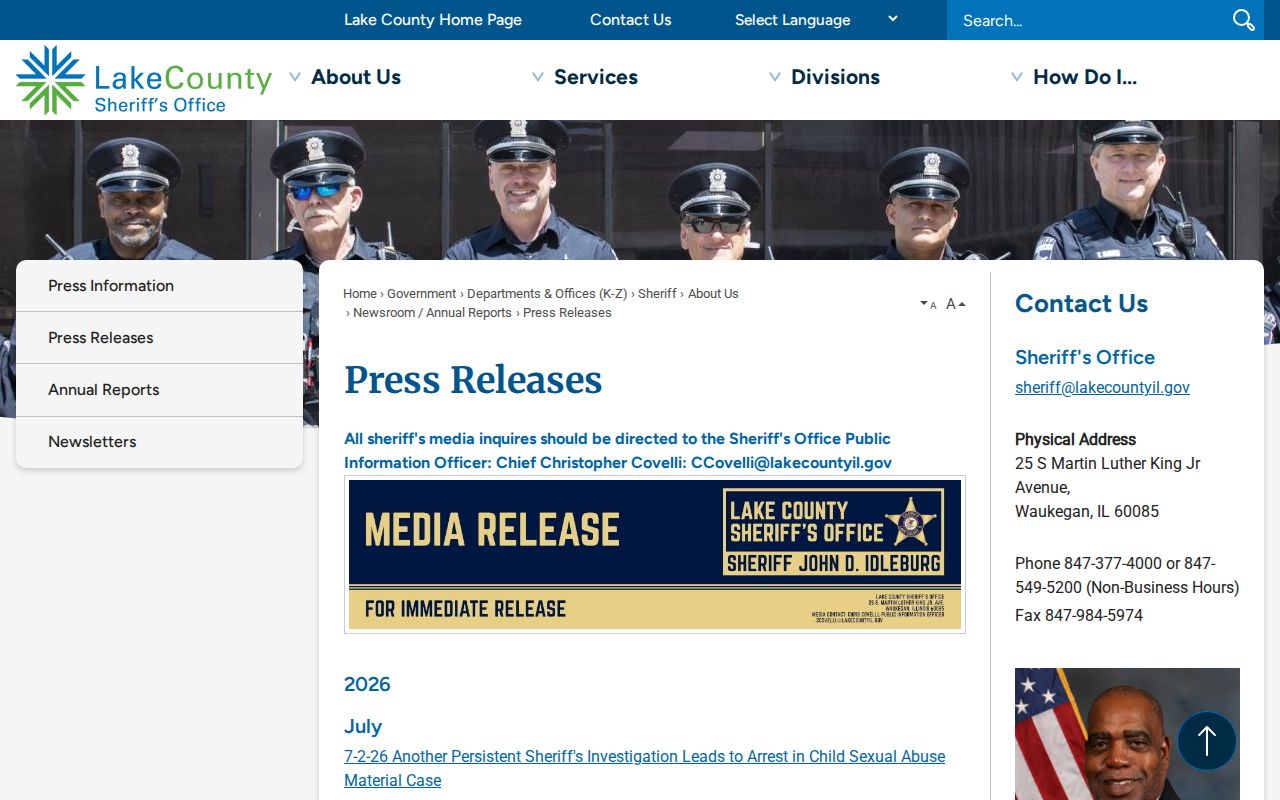Open the Lake County Sheriff's Office logo
This screenshot has height=800, width=1280.
click(144, 80)
